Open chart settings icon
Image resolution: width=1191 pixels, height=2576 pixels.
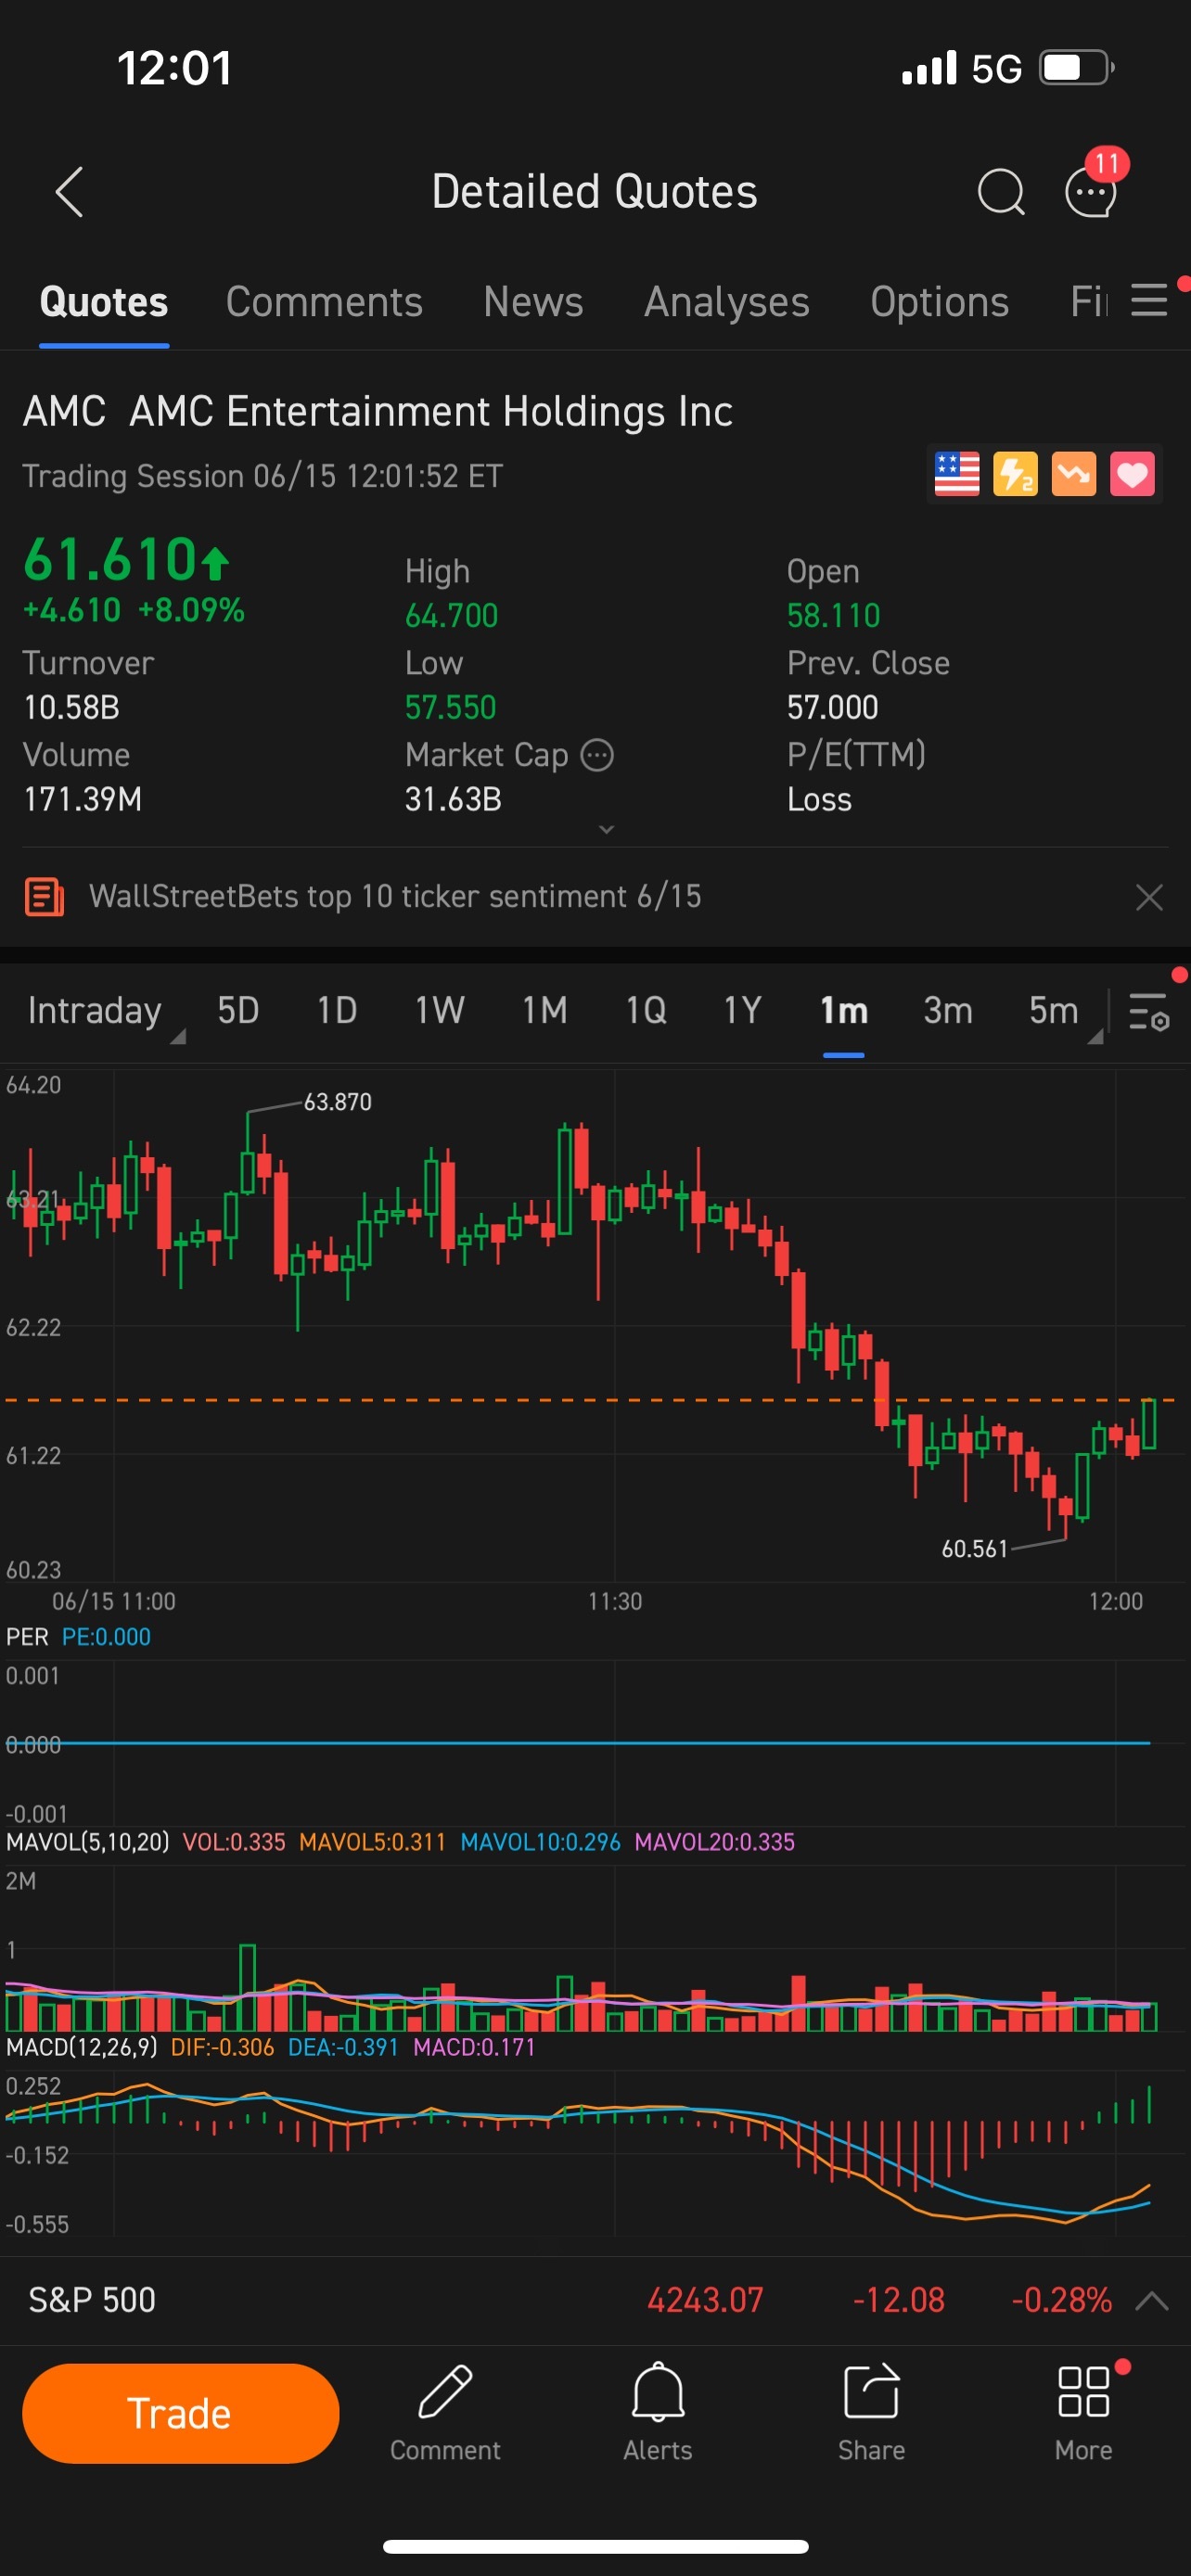[1148, 1011]
